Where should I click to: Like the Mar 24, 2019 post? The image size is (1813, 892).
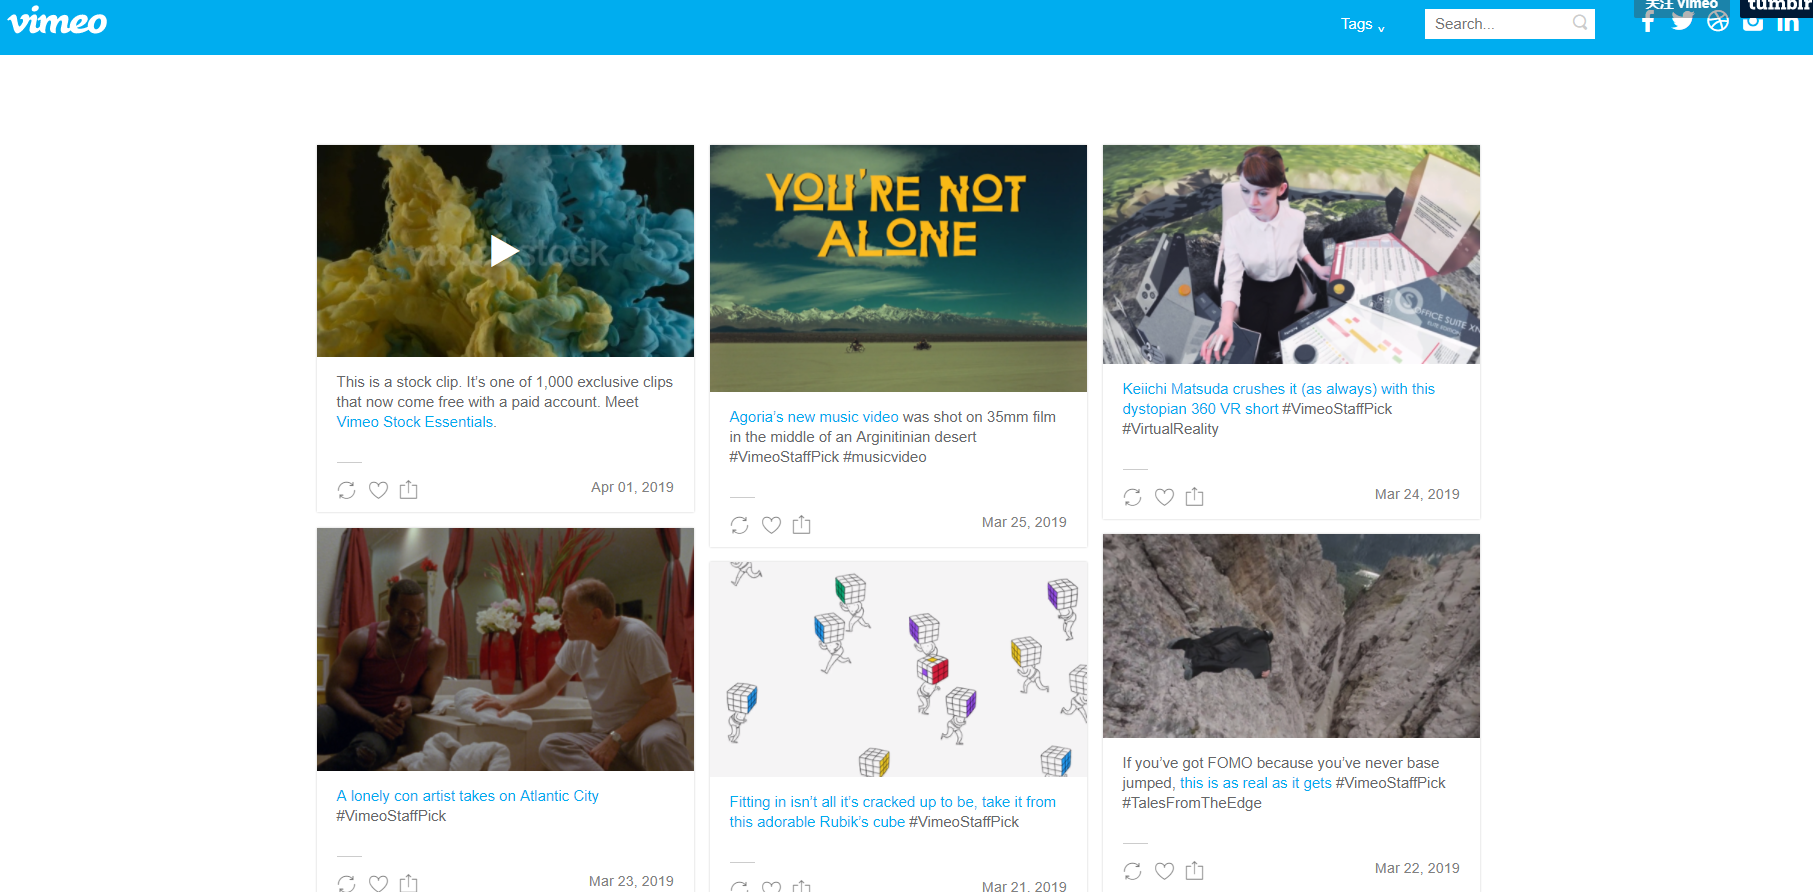[1164, 497]
